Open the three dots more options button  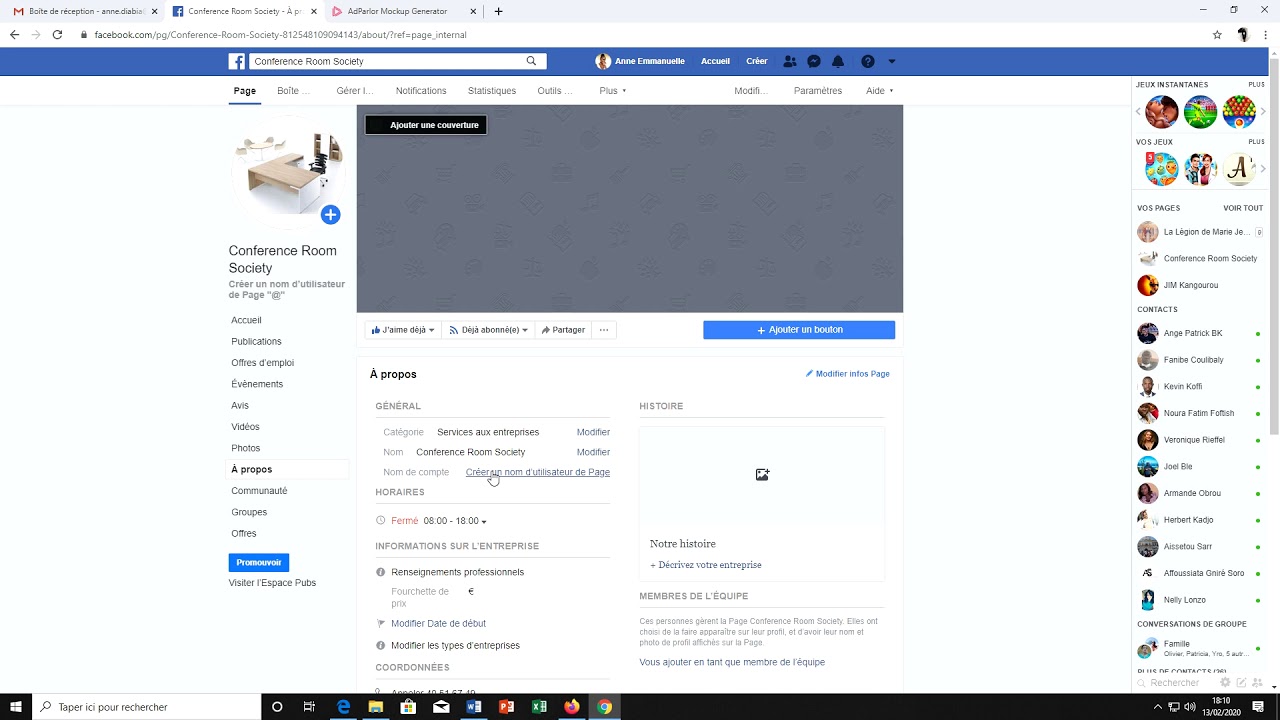coord(604,330)
